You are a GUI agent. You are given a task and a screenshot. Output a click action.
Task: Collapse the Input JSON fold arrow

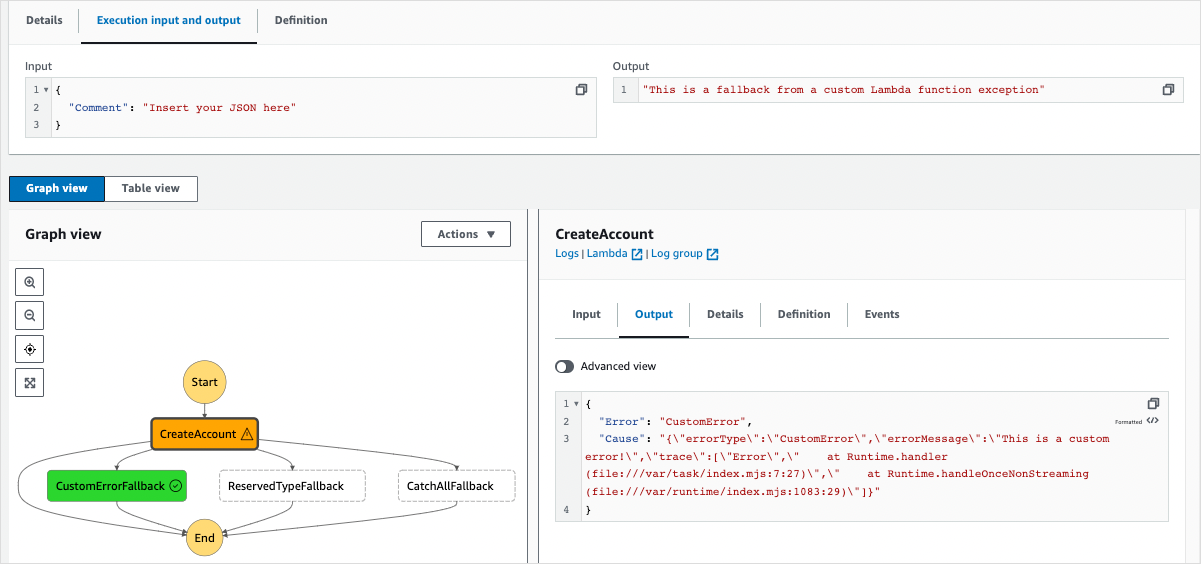[48, 90]
